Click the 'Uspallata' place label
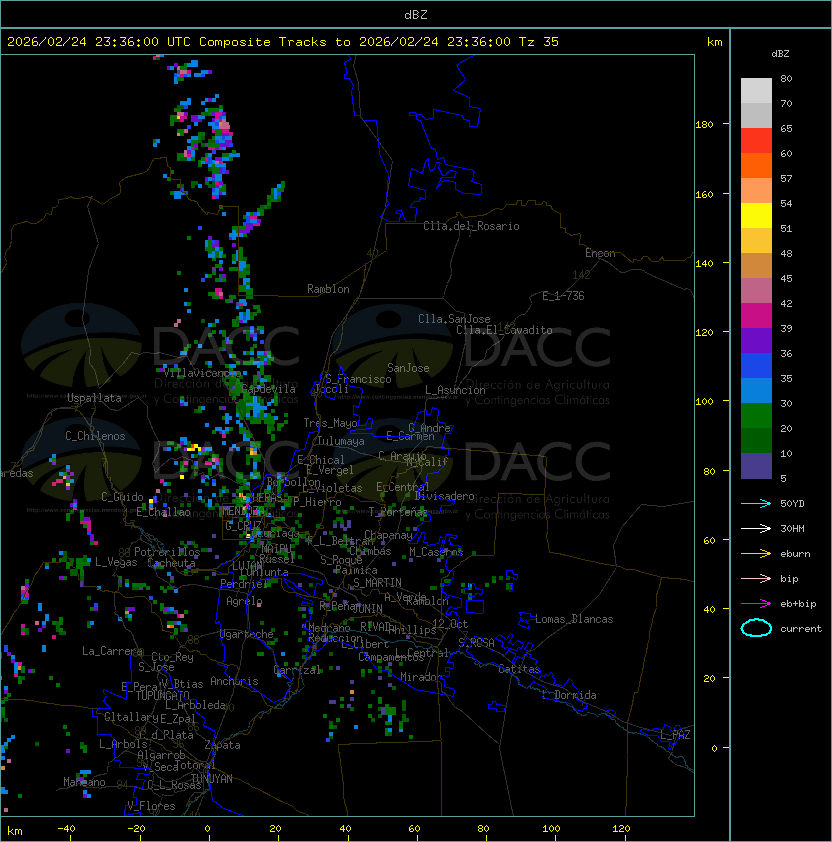The width and height of the screenshot is (832, 842). (x=94, y=398)
